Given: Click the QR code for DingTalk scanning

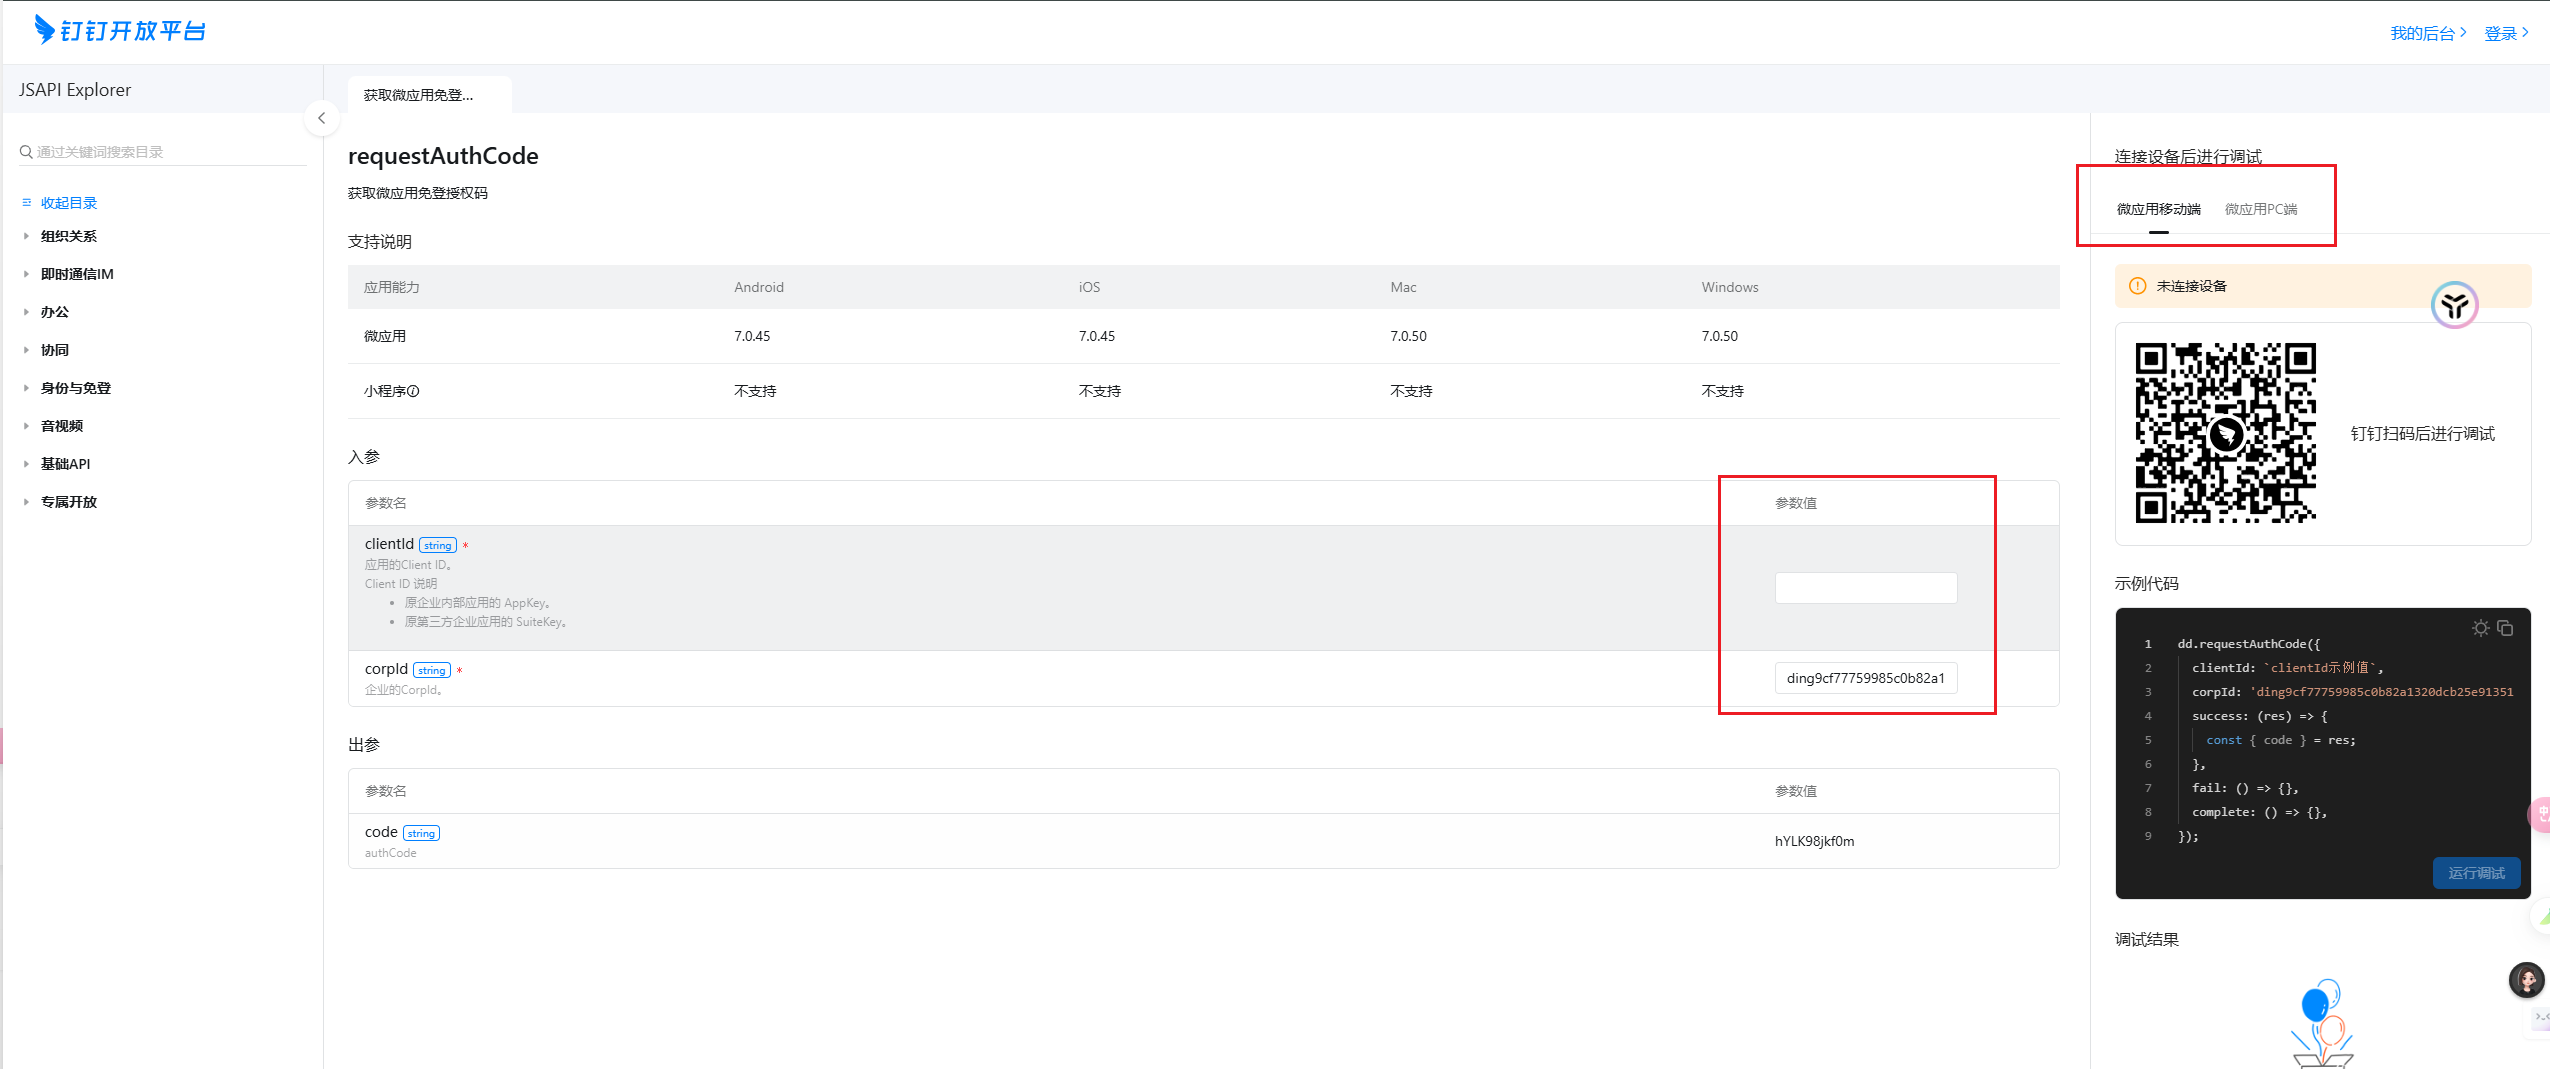Looking at the screenshot, I should 2226,433.
